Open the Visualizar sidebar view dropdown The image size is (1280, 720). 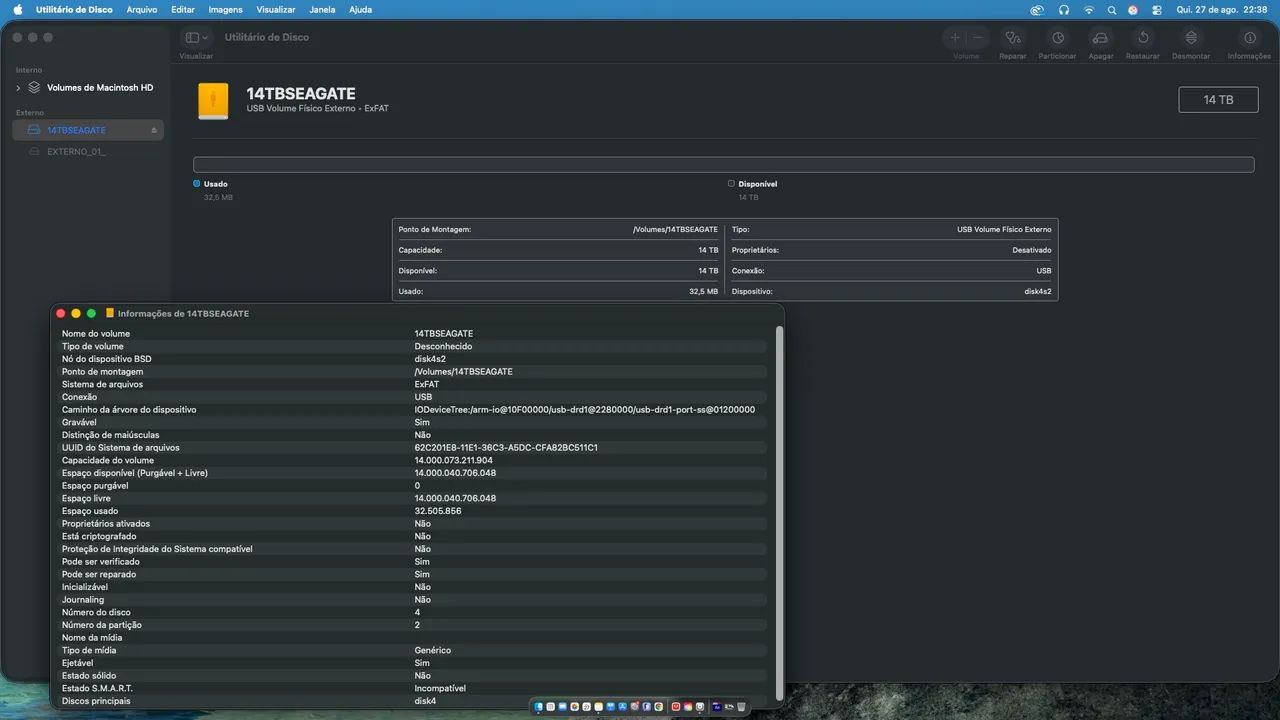tap(196, 37)
